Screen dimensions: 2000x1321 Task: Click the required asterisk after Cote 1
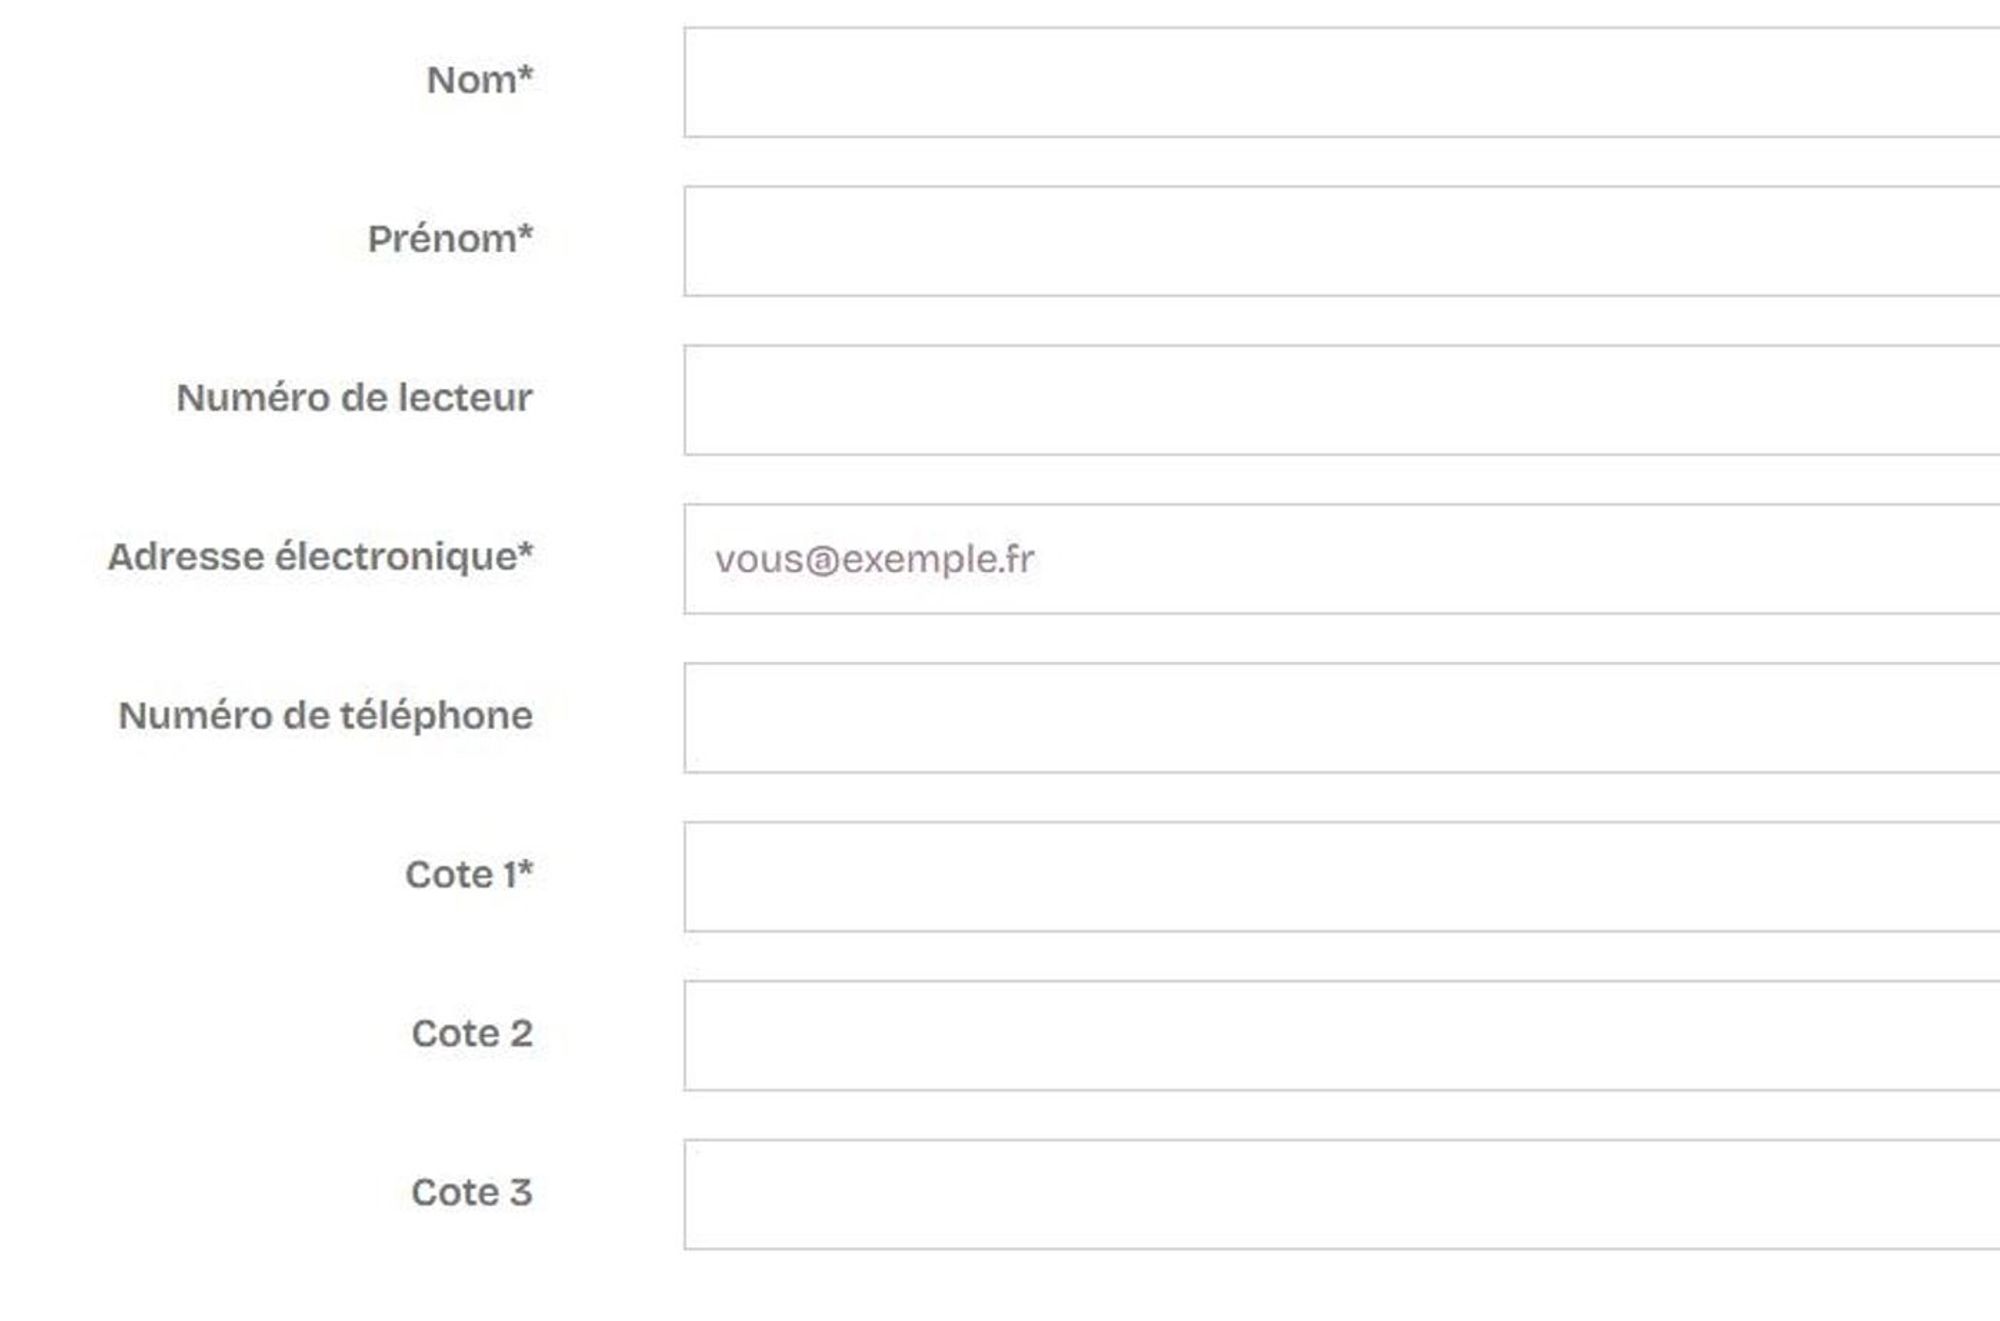pos(525,867)
